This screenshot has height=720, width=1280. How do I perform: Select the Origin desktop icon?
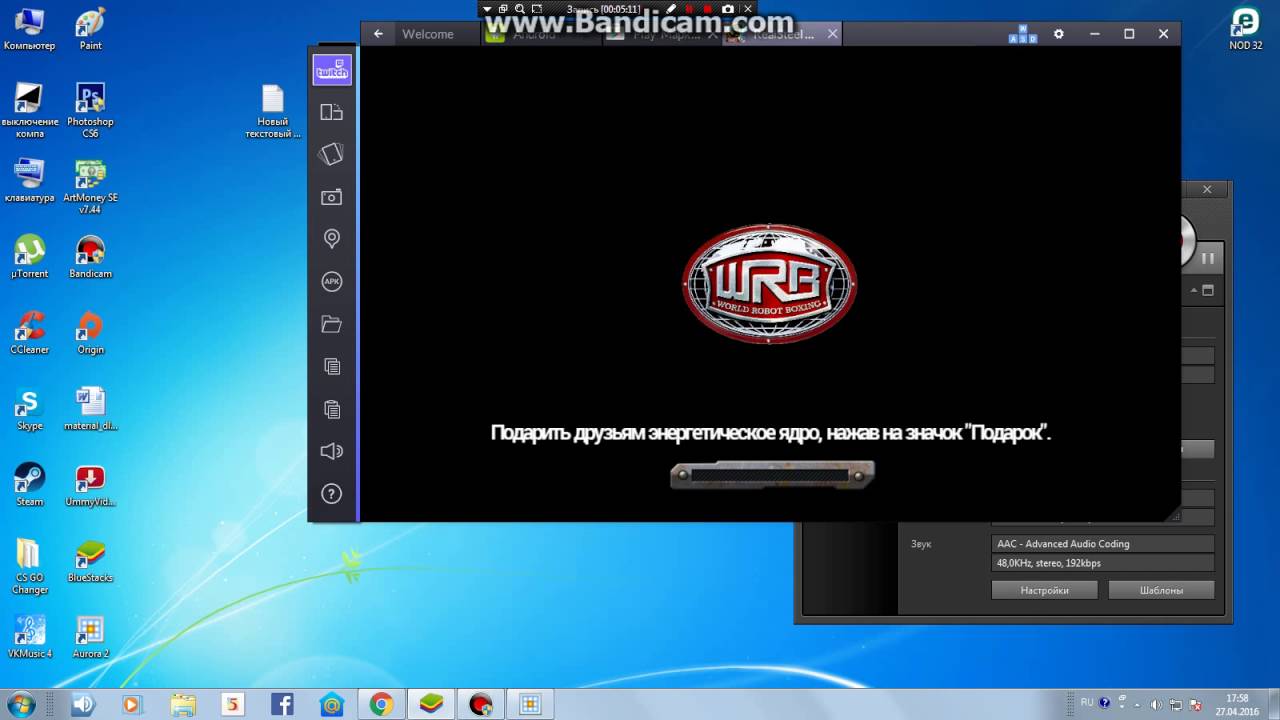90,333
